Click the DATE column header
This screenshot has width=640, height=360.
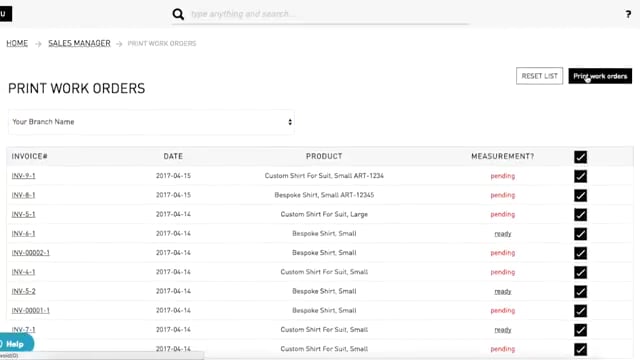pyautogui.click(x=173, y=156)
